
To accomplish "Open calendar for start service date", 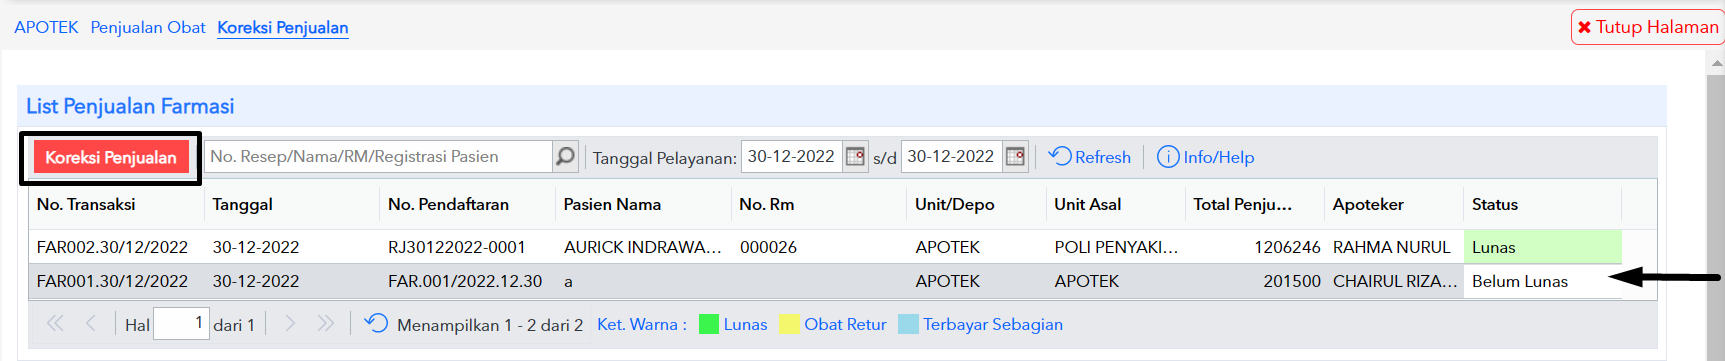I will 855,157.
